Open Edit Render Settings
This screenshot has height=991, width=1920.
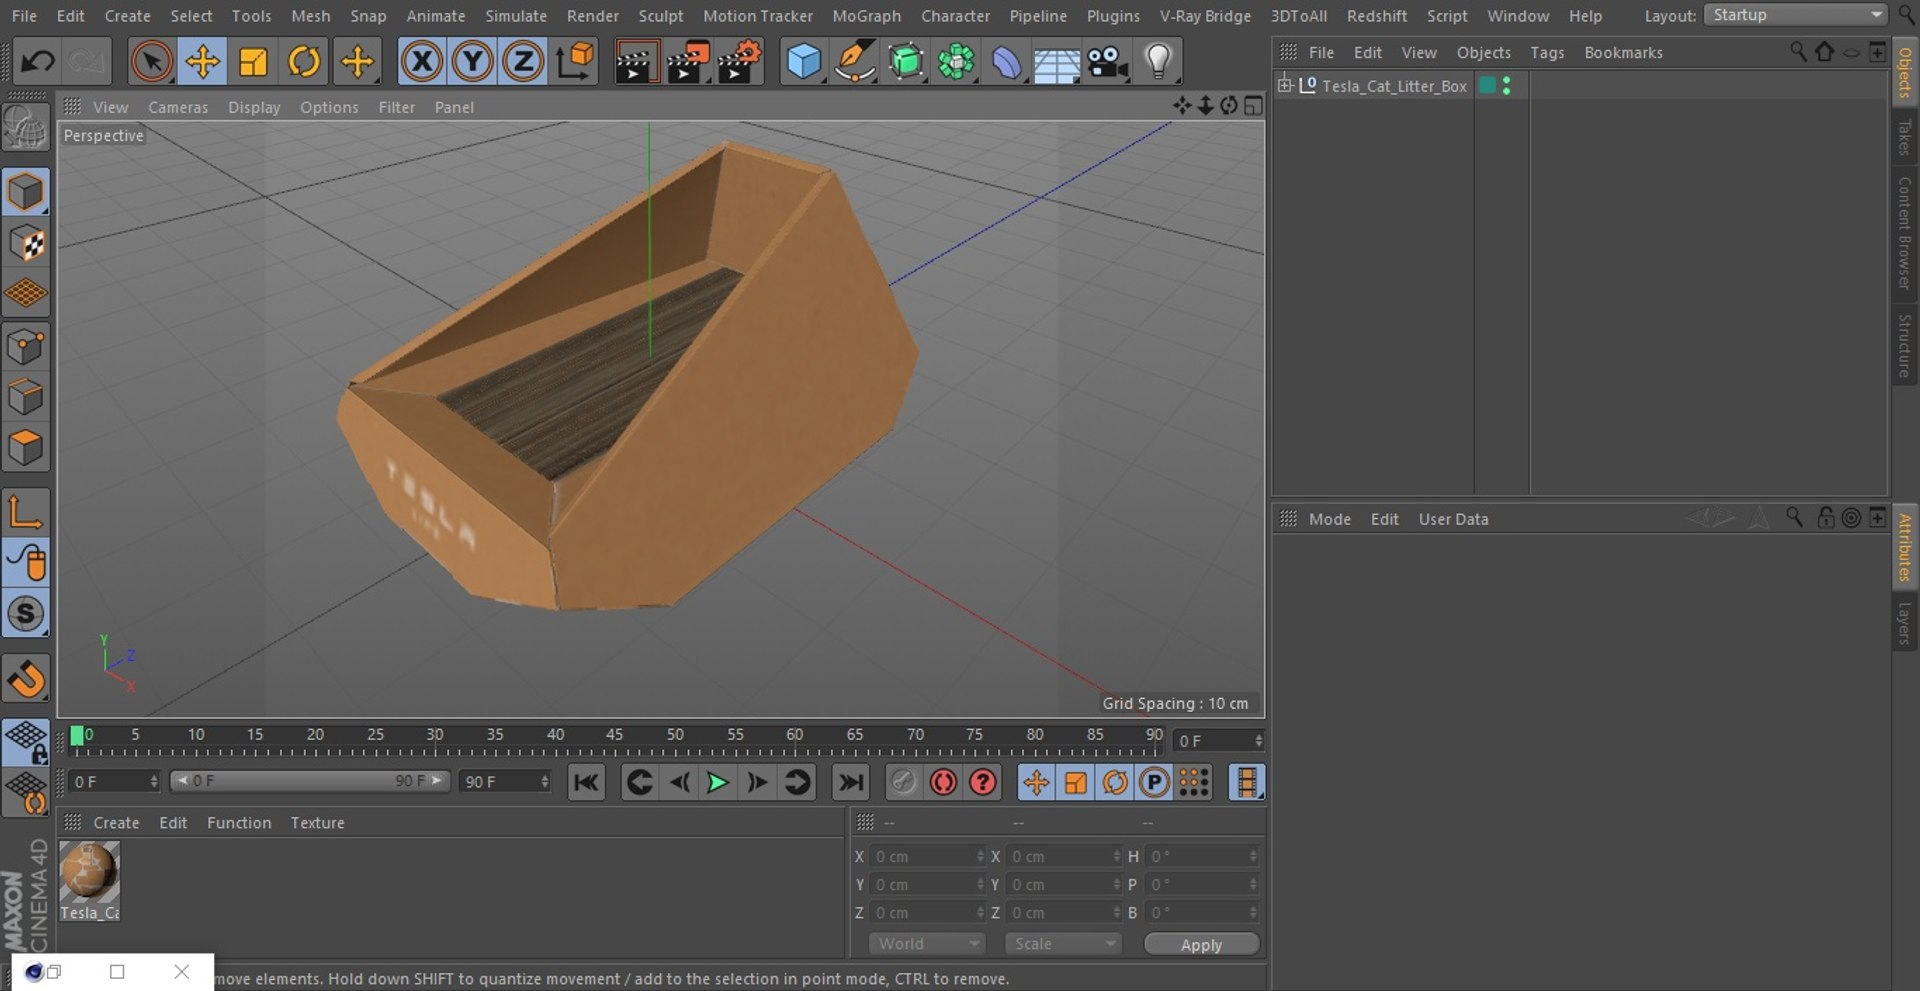740,62
